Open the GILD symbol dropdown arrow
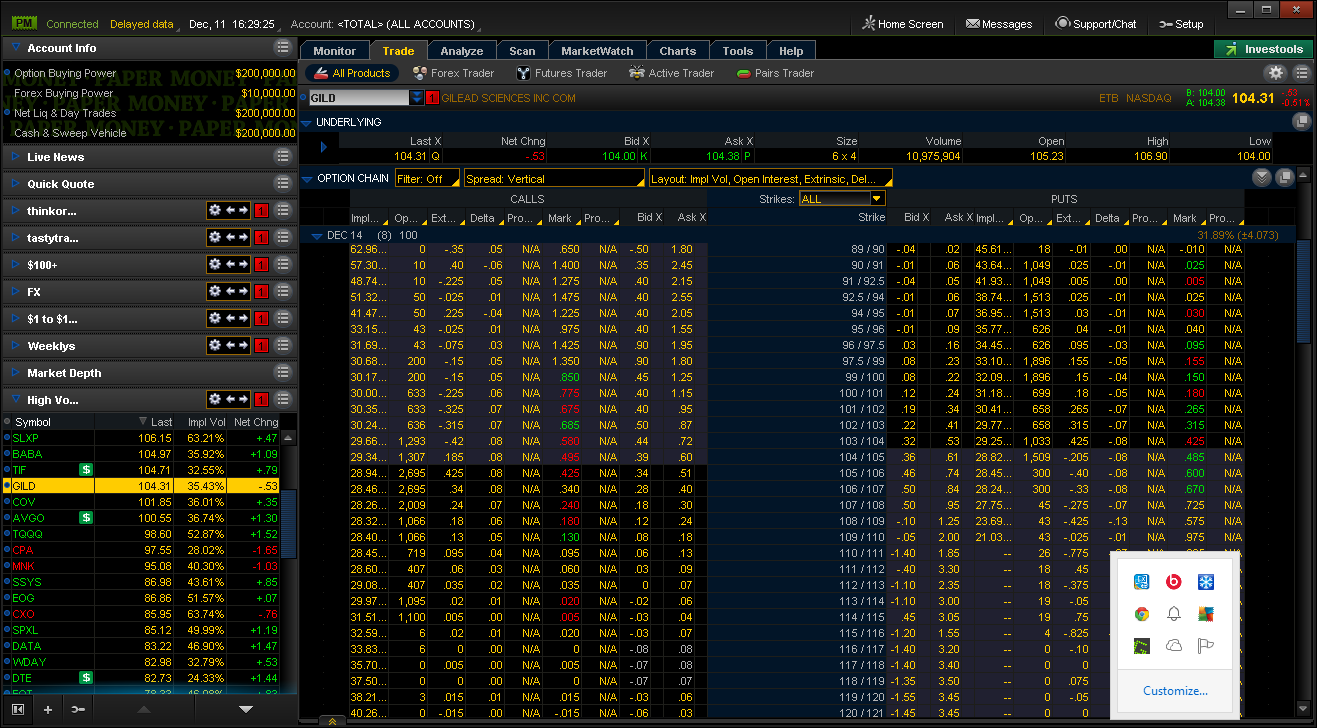 (417, 98)
